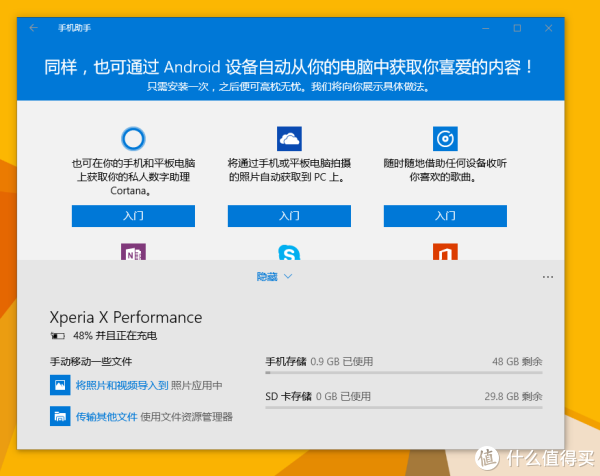Open 传输其他文件 link

click(x=106, y=417)
